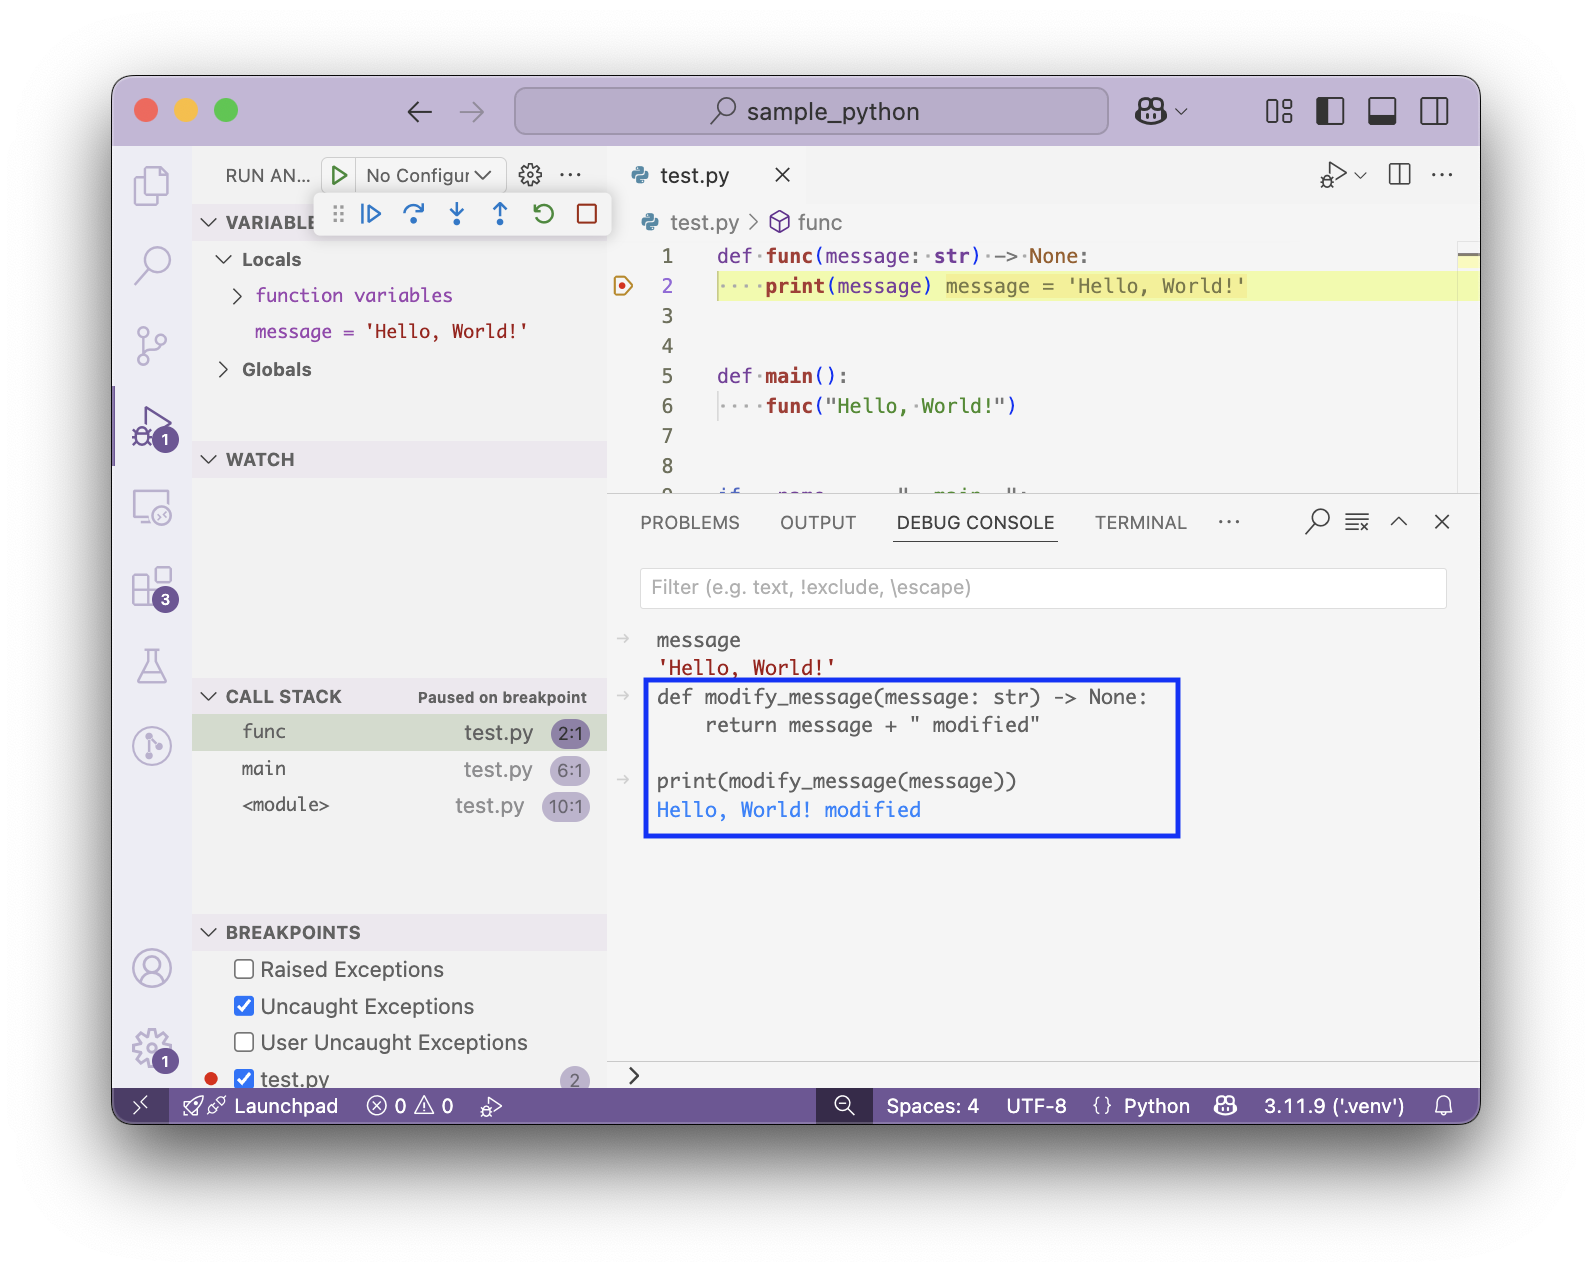Screen dimensions: 1592x1272
Task: Open the Explorer view in activity bar
Action: tap(152, 186)
